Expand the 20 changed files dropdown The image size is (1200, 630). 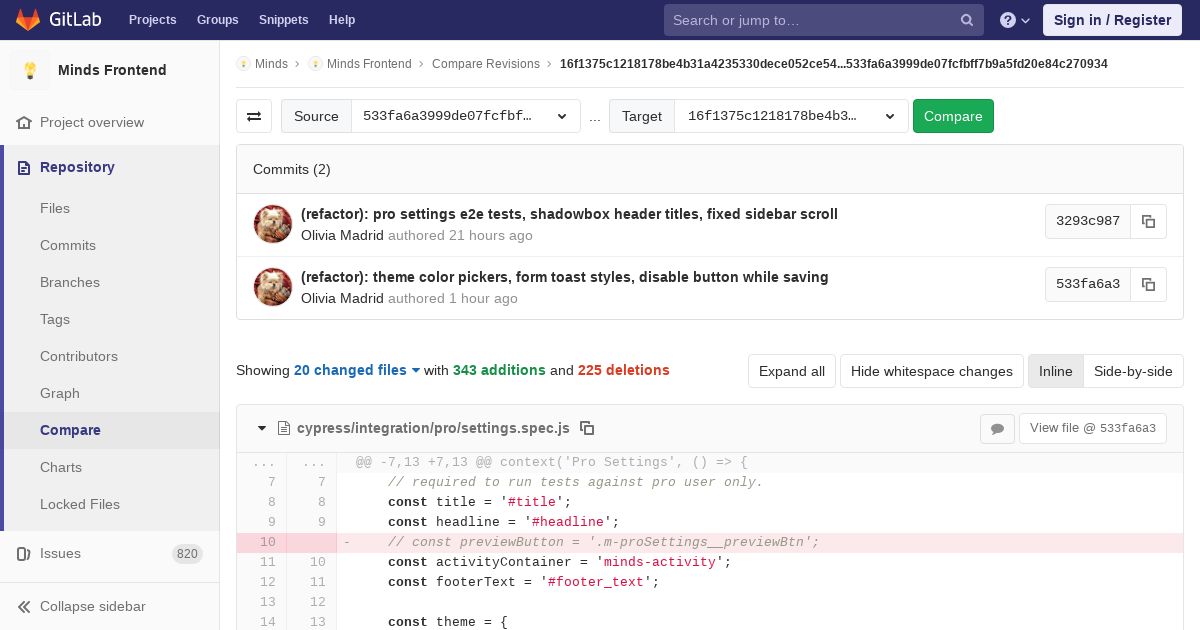point(357,370)
